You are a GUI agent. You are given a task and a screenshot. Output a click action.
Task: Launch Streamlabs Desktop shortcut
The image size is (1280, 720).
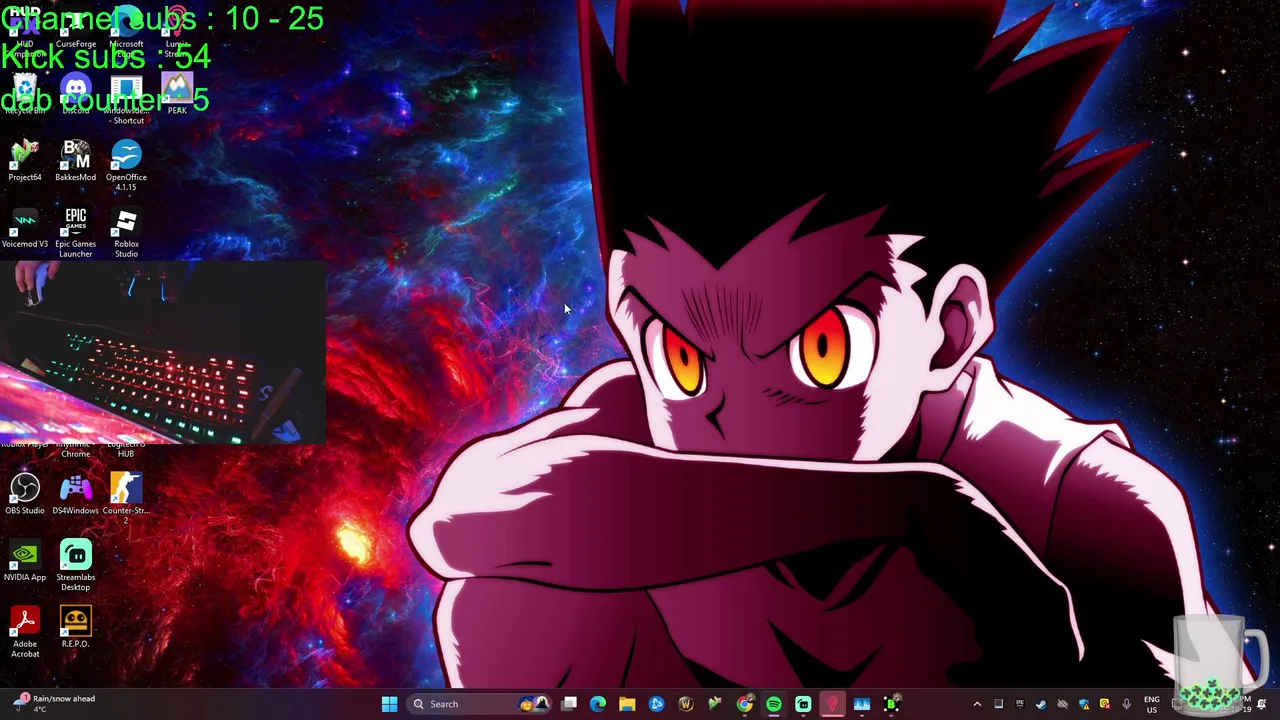point(76,565)
